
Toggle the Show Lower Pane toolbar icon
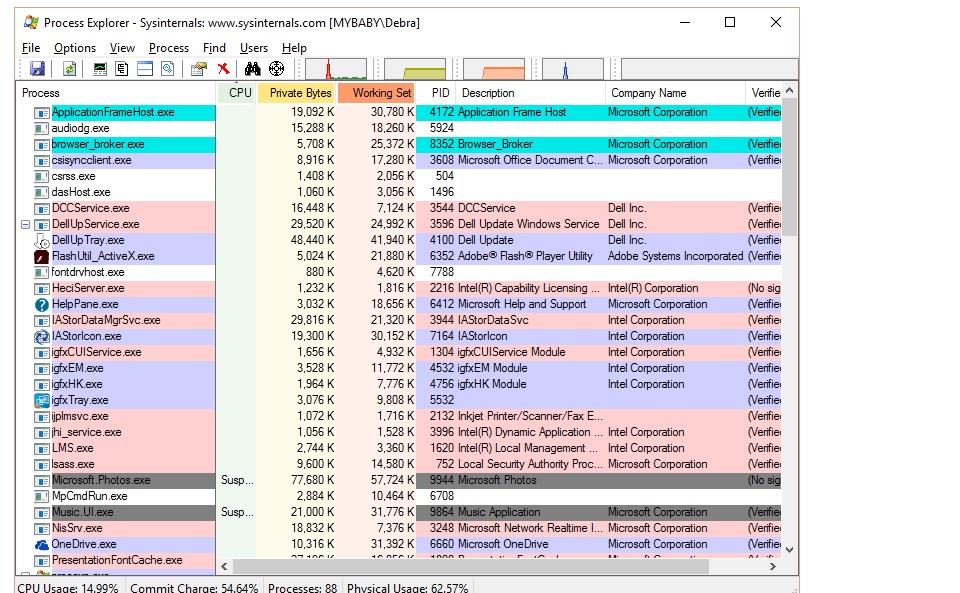click(145, 69)
